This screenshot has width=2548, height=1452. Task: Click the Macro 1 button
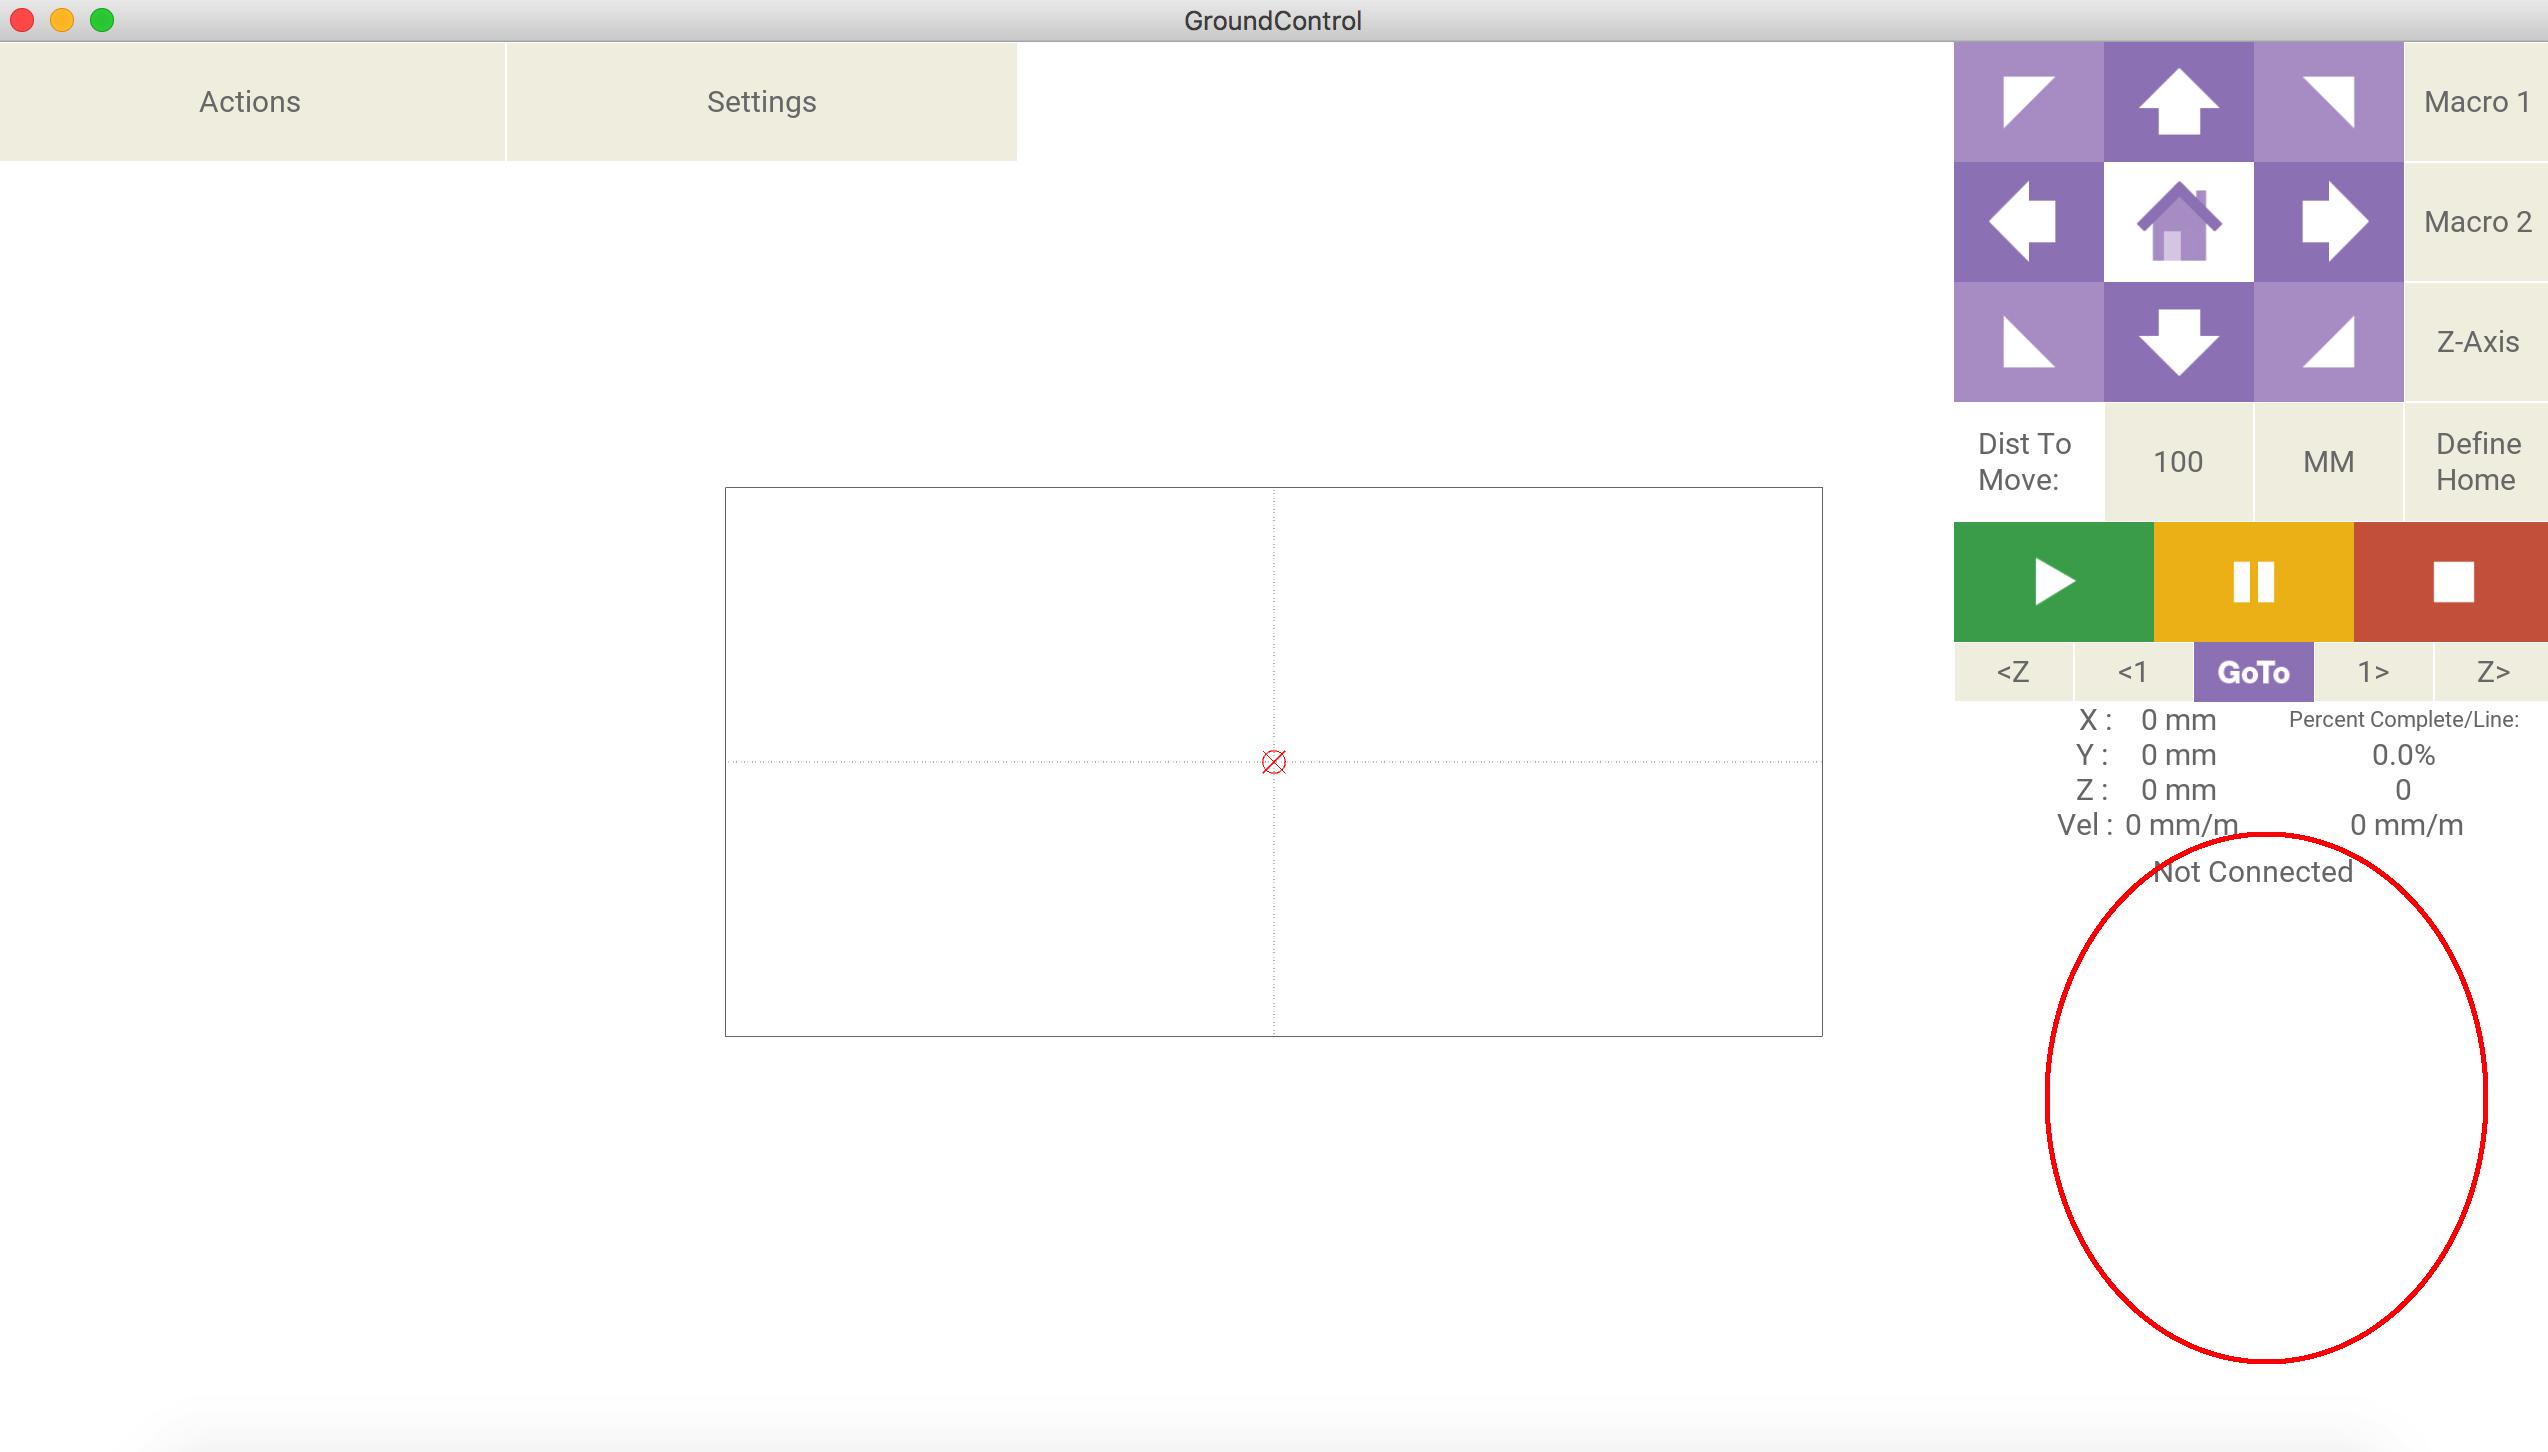point(2476,101)
